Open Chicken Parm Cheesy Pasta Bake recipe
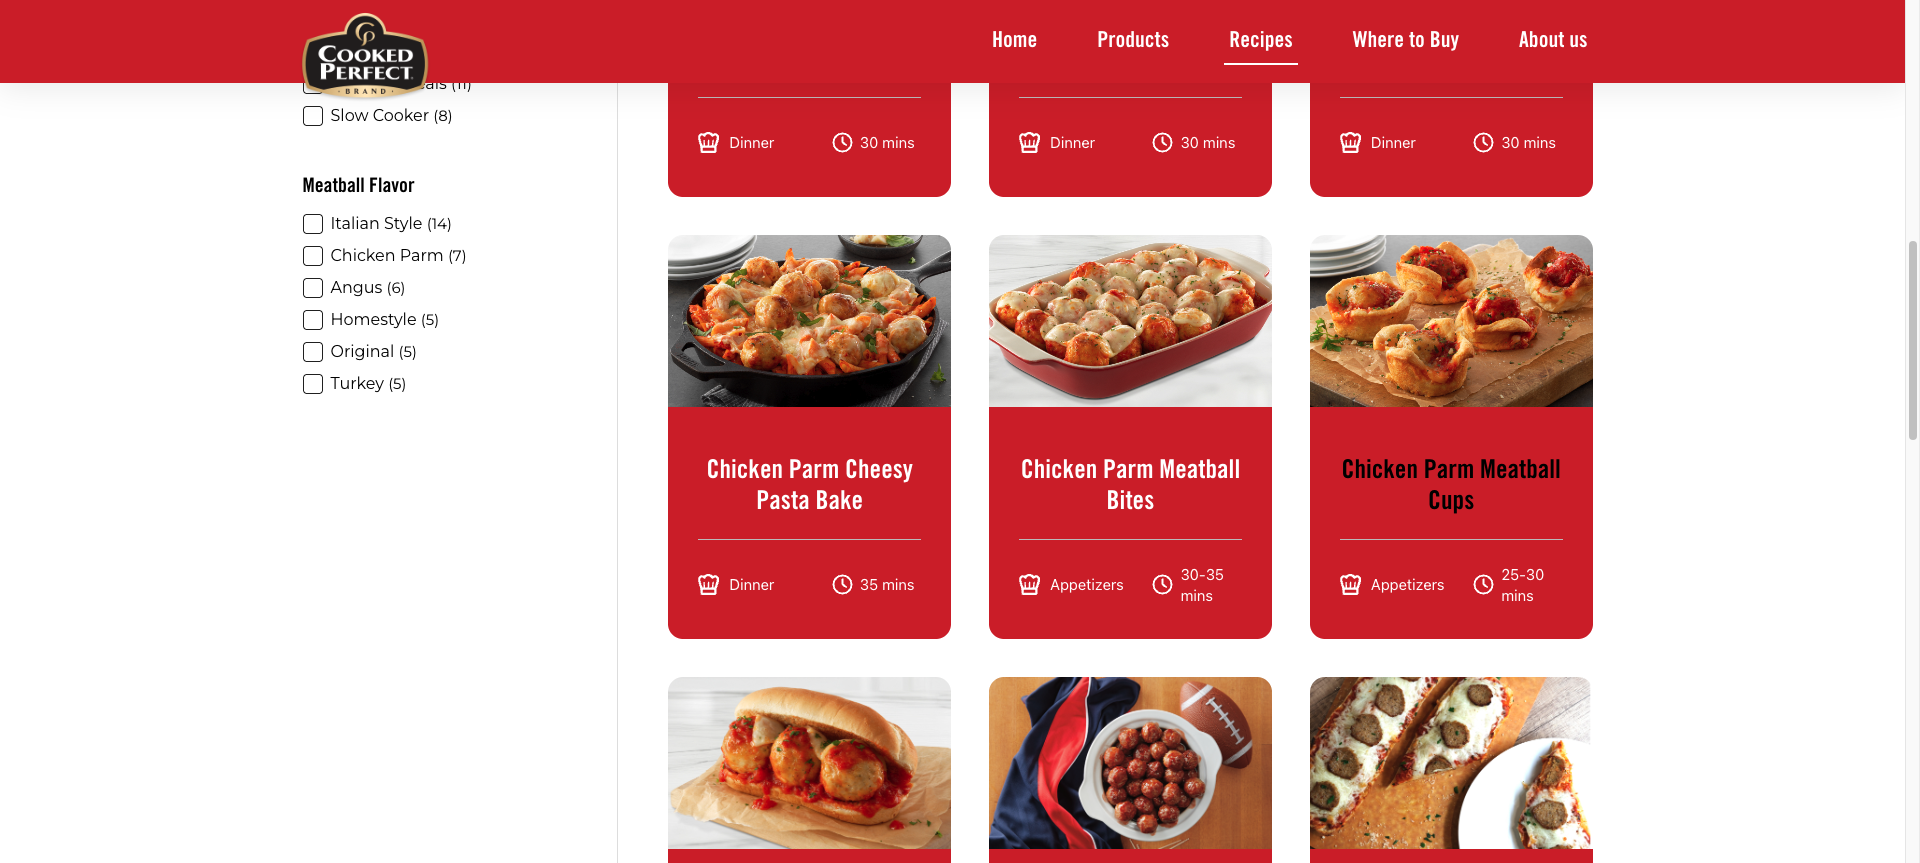Image resolution: width=1920 pixels, height=863 pixels. pyautogui.click(x=809, y=485)
